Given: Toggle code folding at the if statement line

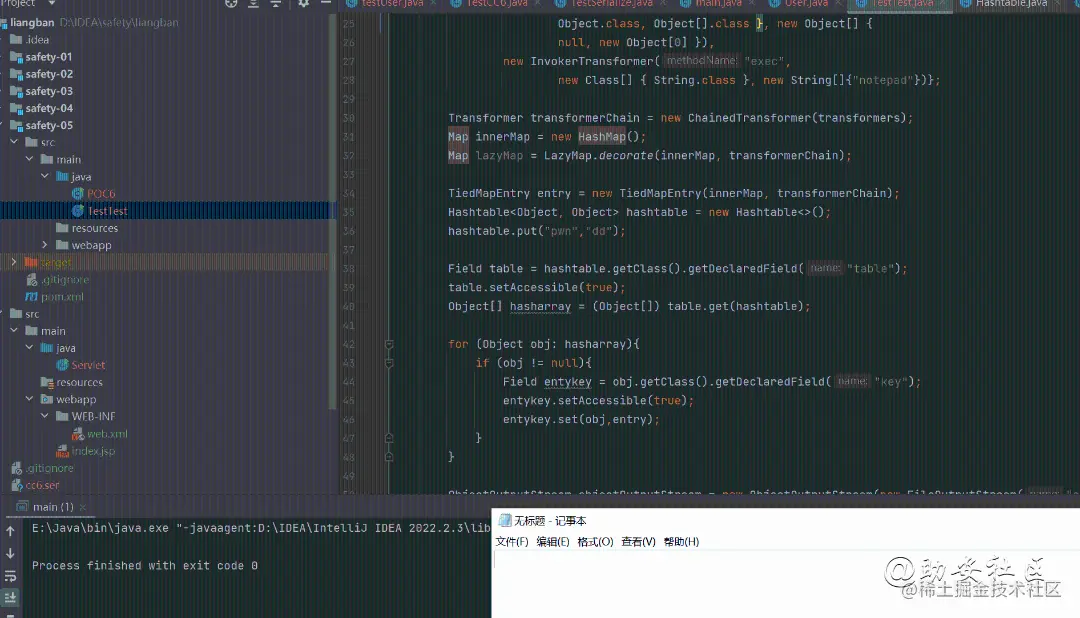Looking at the screenshot, I should [388, 362].
